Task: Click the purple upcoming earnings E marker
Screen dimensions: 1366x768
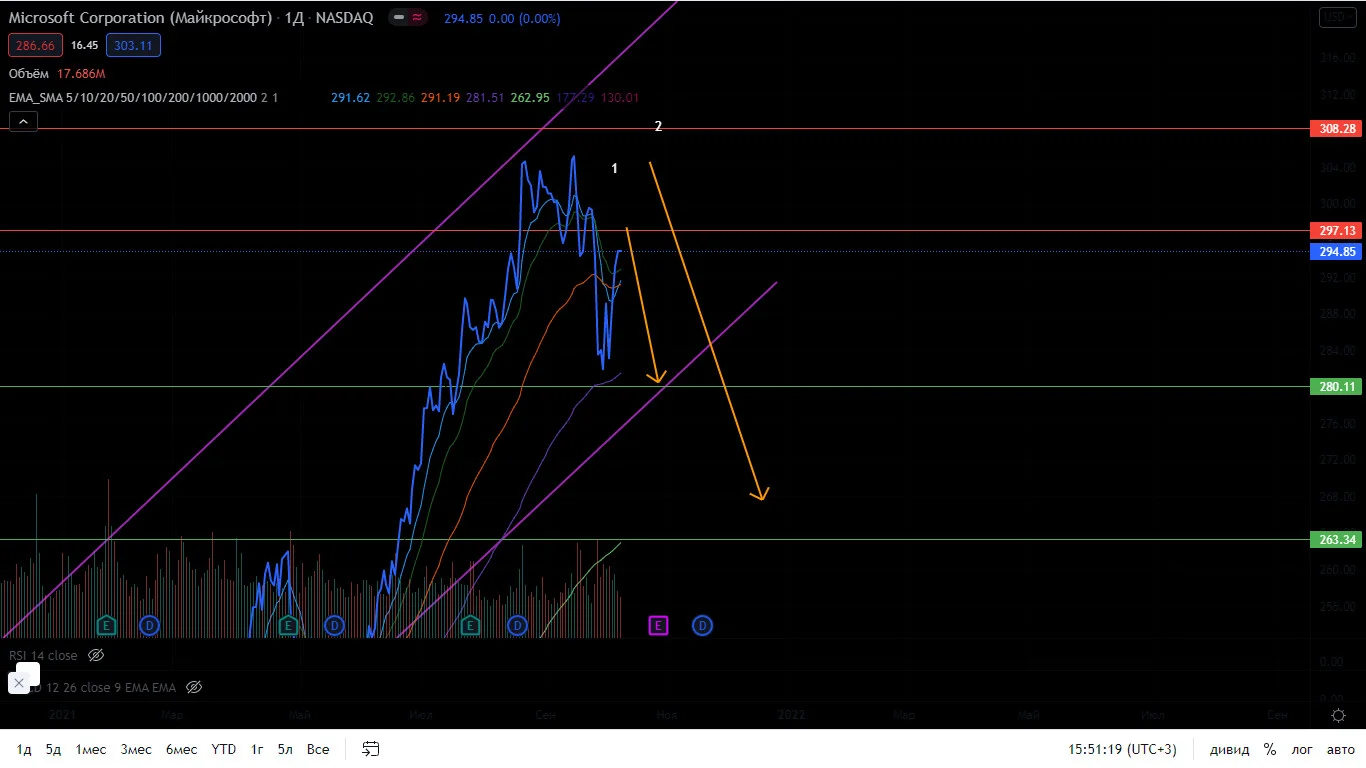Action: tap(658, 626)
